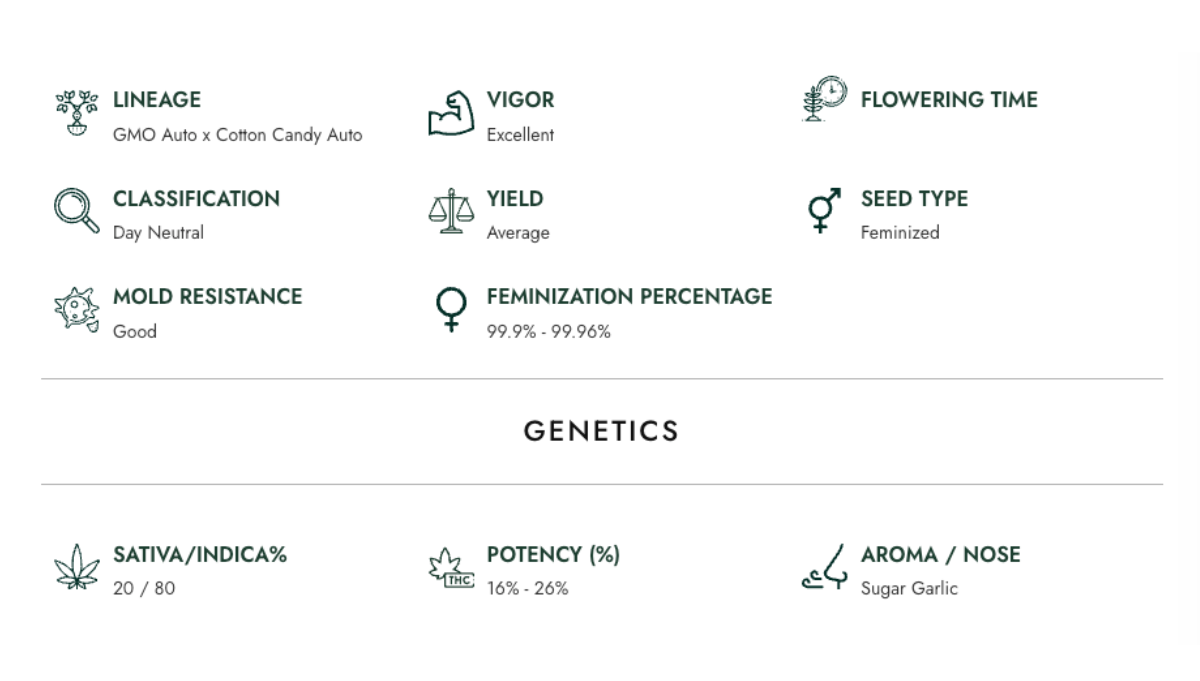Click the Flowering Time clock plant icon
1200x681 pixels.
click(825, 99)
